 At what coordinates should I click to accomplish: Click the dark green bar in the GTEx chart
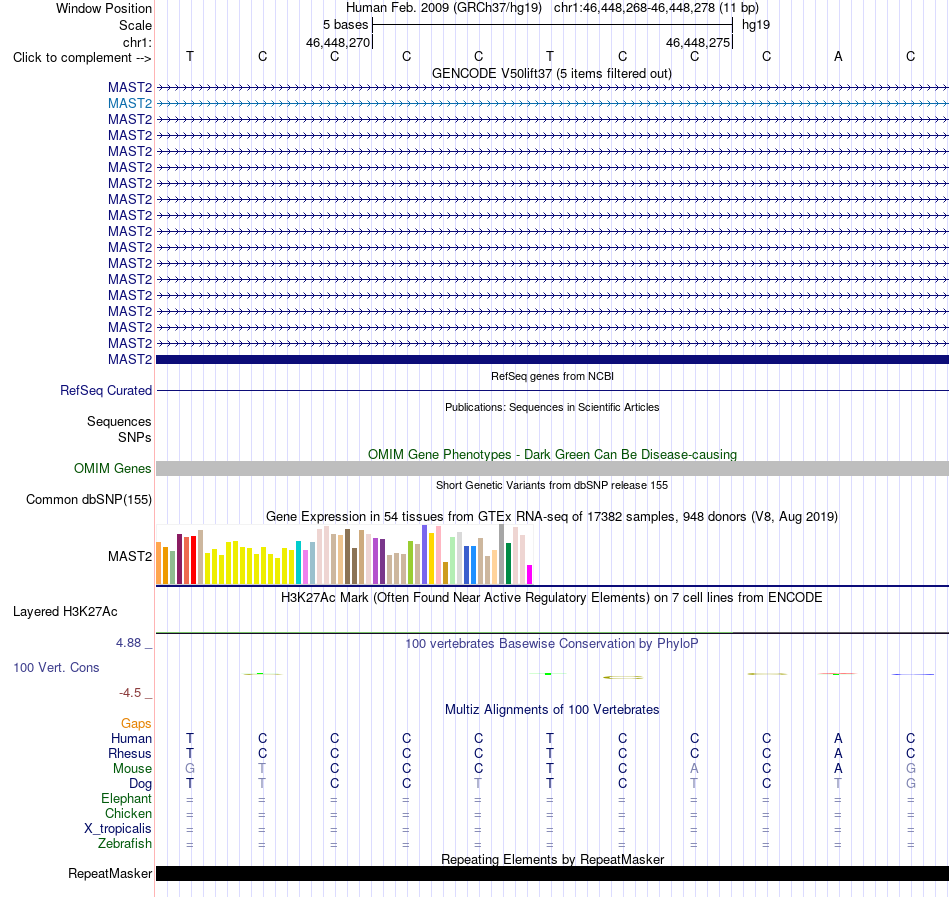click(508, 563)
